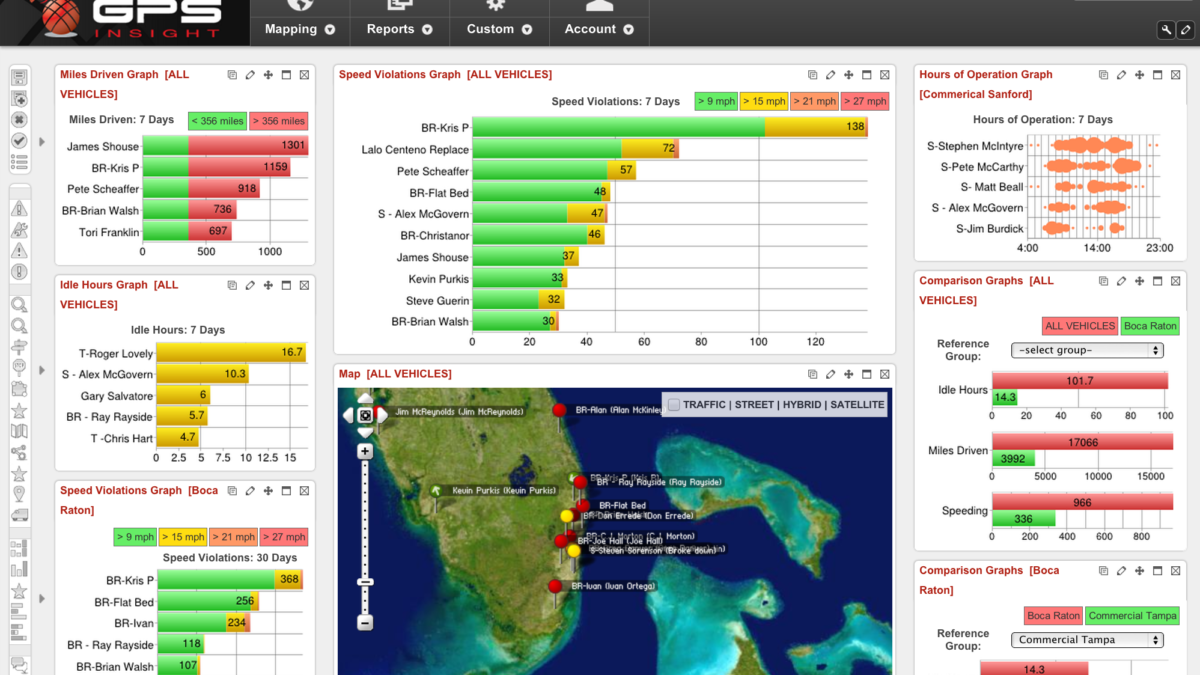Open the Reports menu
Viewport: 1200px width, 675px height.
point(399,29)
